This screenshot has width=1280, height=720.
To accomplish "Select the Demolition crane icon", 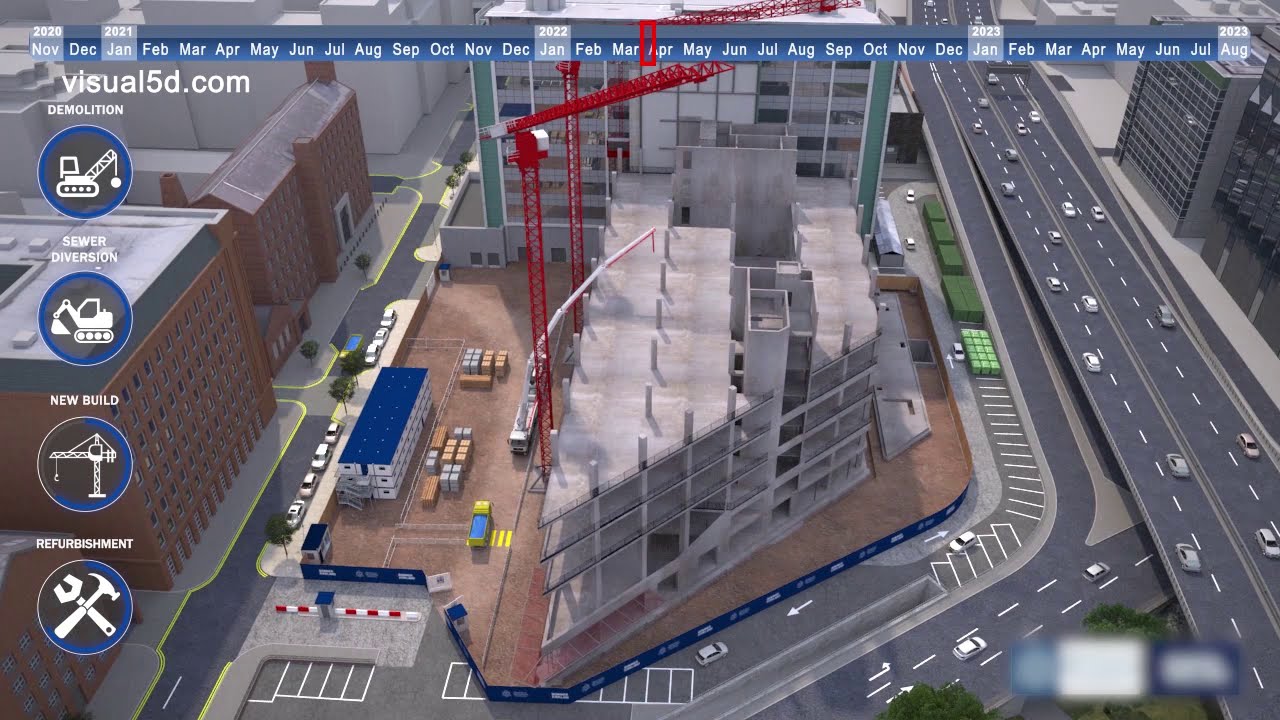I will pyautogui.click(x=85, y=172).
